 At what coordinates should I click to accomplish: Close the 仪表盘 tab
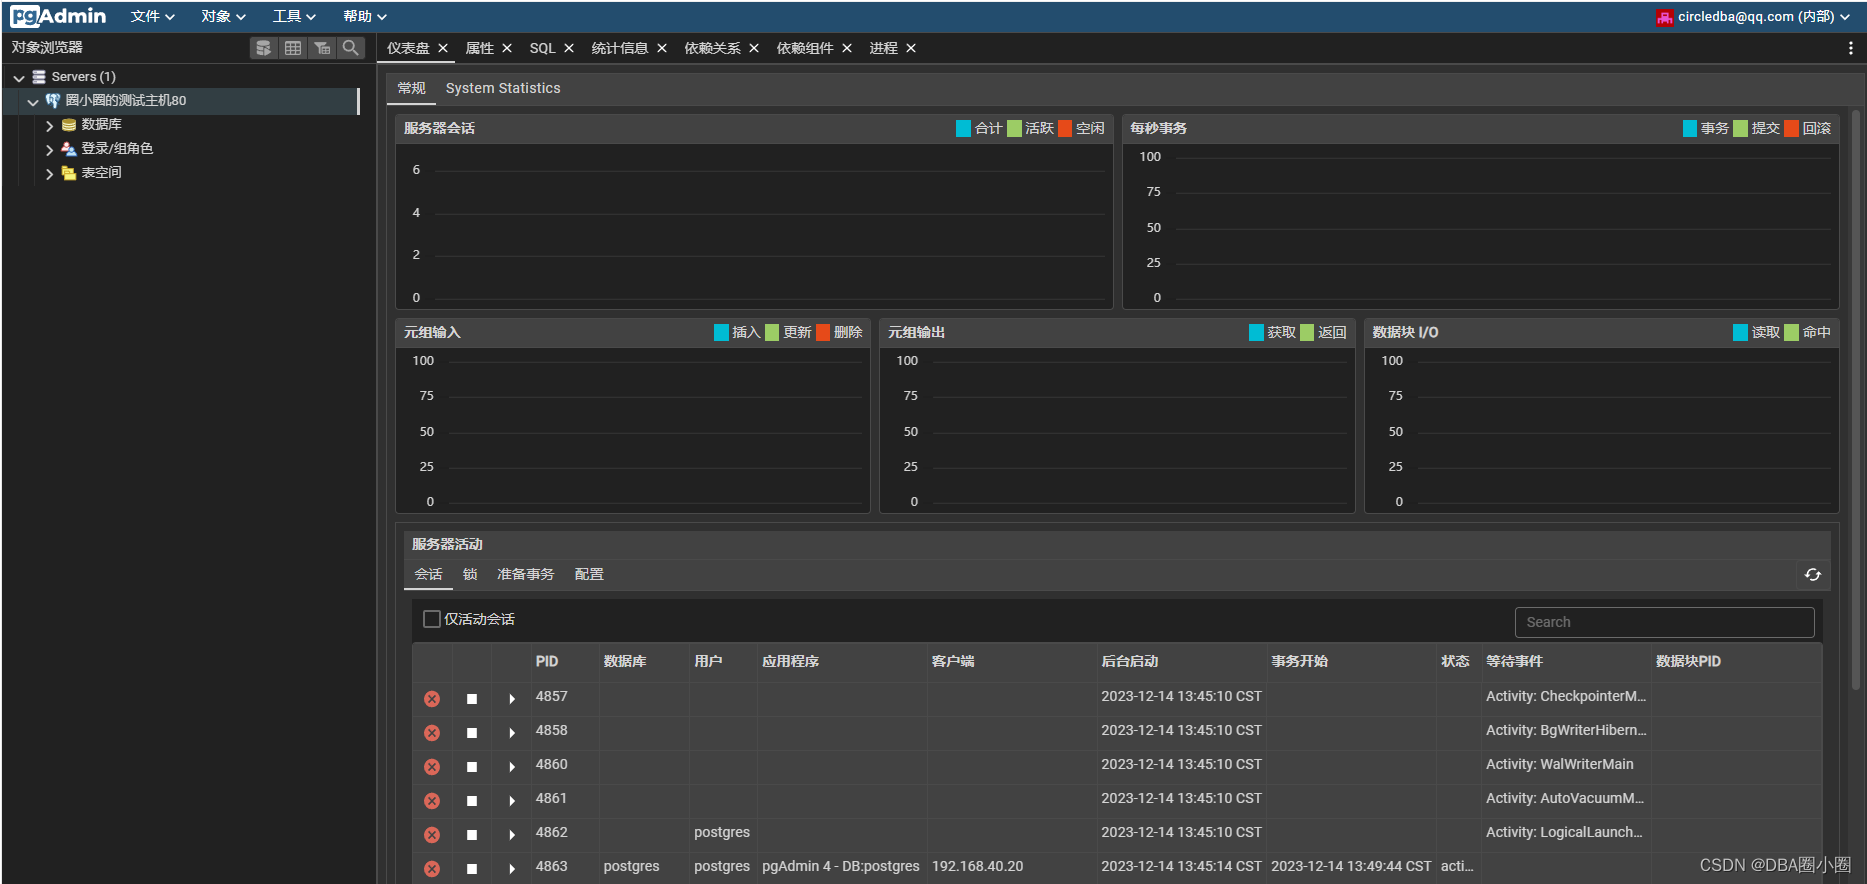[x=443, y=48]
